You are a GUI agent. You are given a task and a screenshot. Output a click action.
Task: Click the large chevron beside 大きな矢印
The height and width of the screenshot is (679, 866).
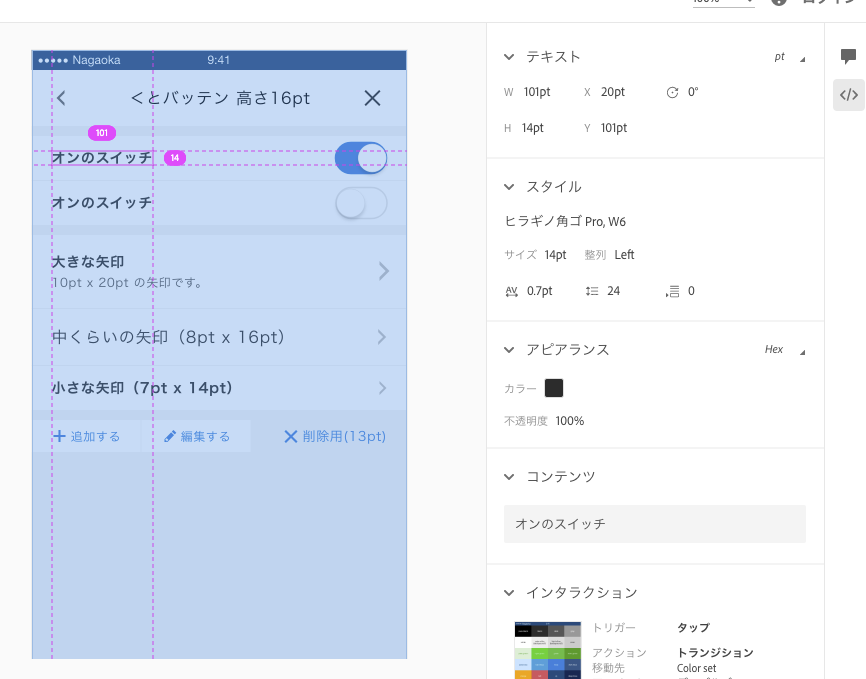pyautogui.click(x=384, y=271)
